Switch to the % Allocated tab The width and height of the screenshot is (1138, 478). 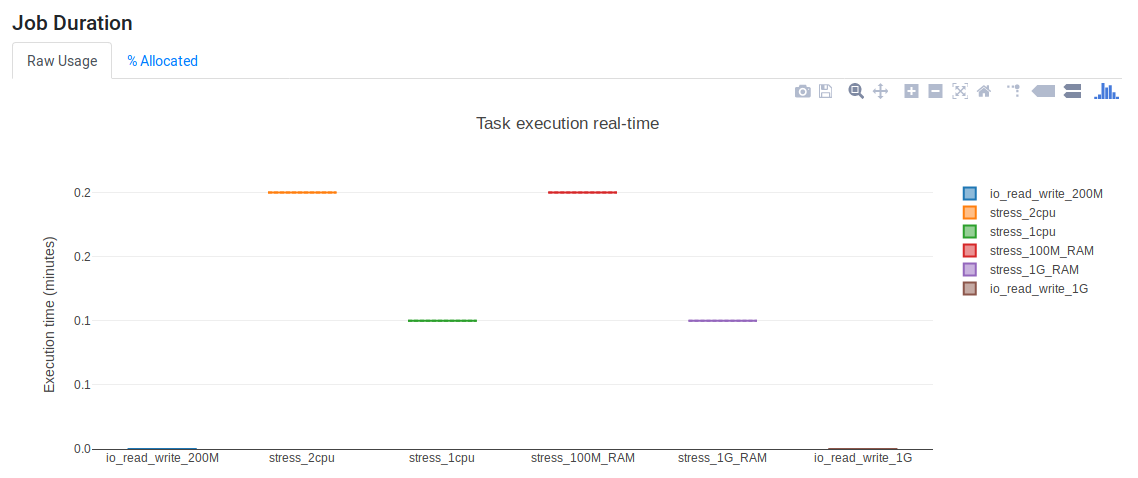[162, 61]
